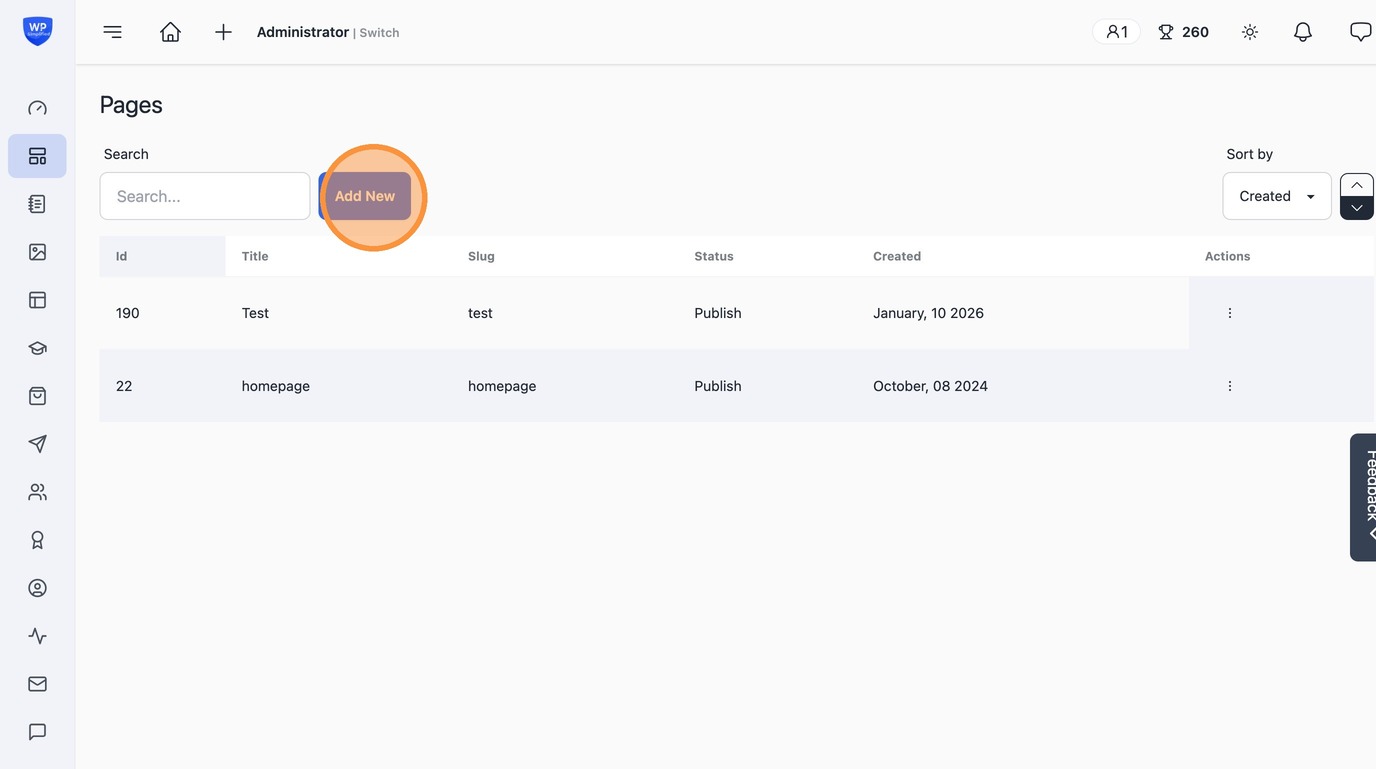Click the Slug column header
The width and height of the screenshot is (1376, 769).
point(481,256)
